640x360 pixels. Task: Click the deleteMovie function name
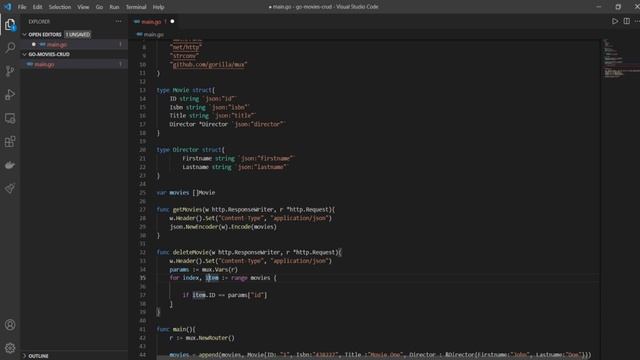pyautogui.click(x=191, y=252)
